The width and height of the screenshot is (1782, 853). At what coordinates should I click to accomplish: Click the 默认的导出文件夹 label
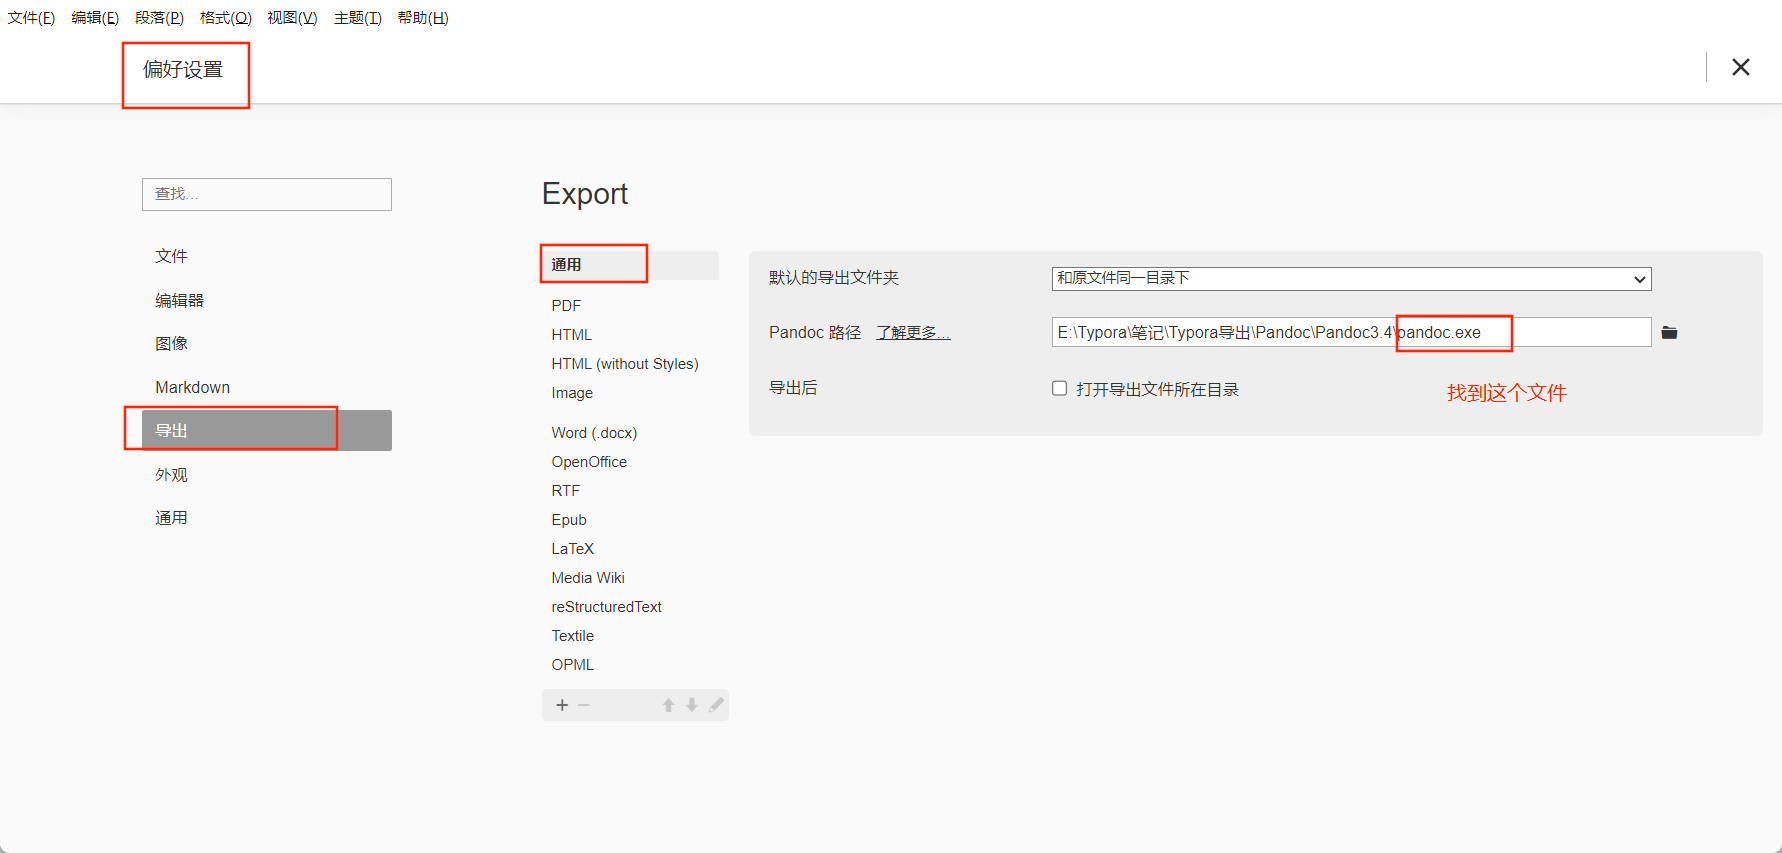tap(834, 277)
